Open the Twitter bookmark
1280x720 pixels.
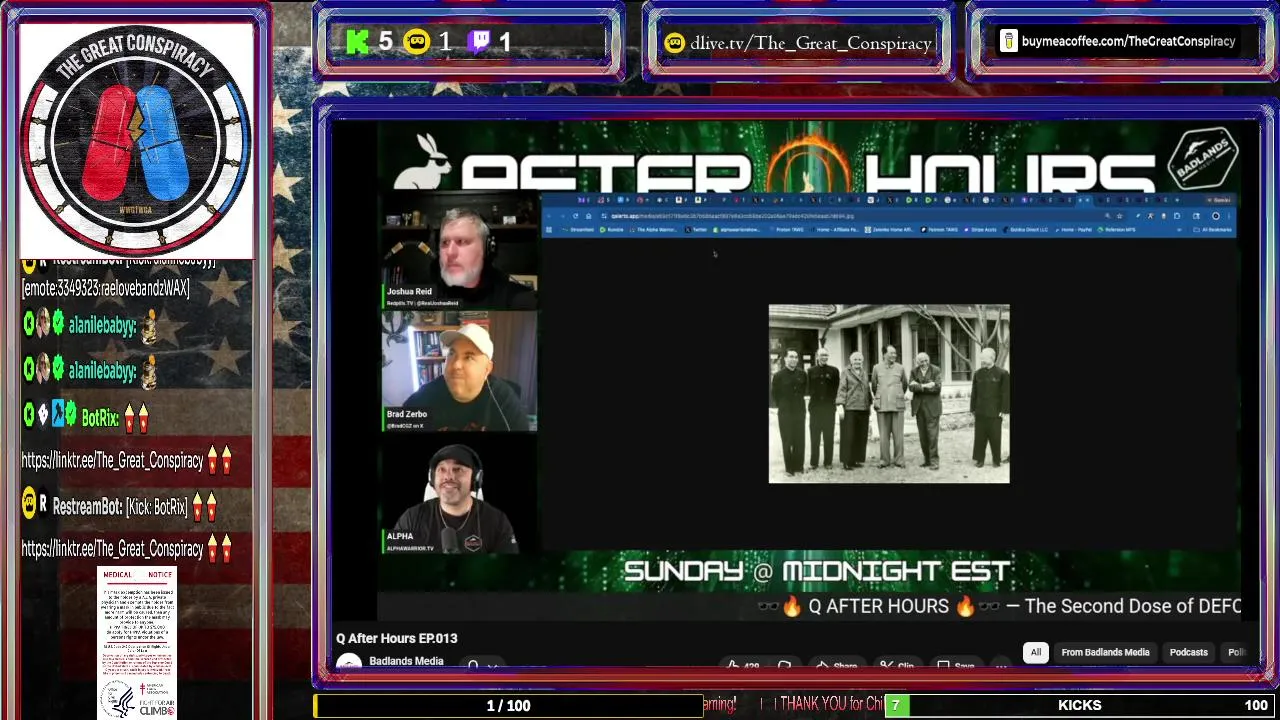pos(696,229)
